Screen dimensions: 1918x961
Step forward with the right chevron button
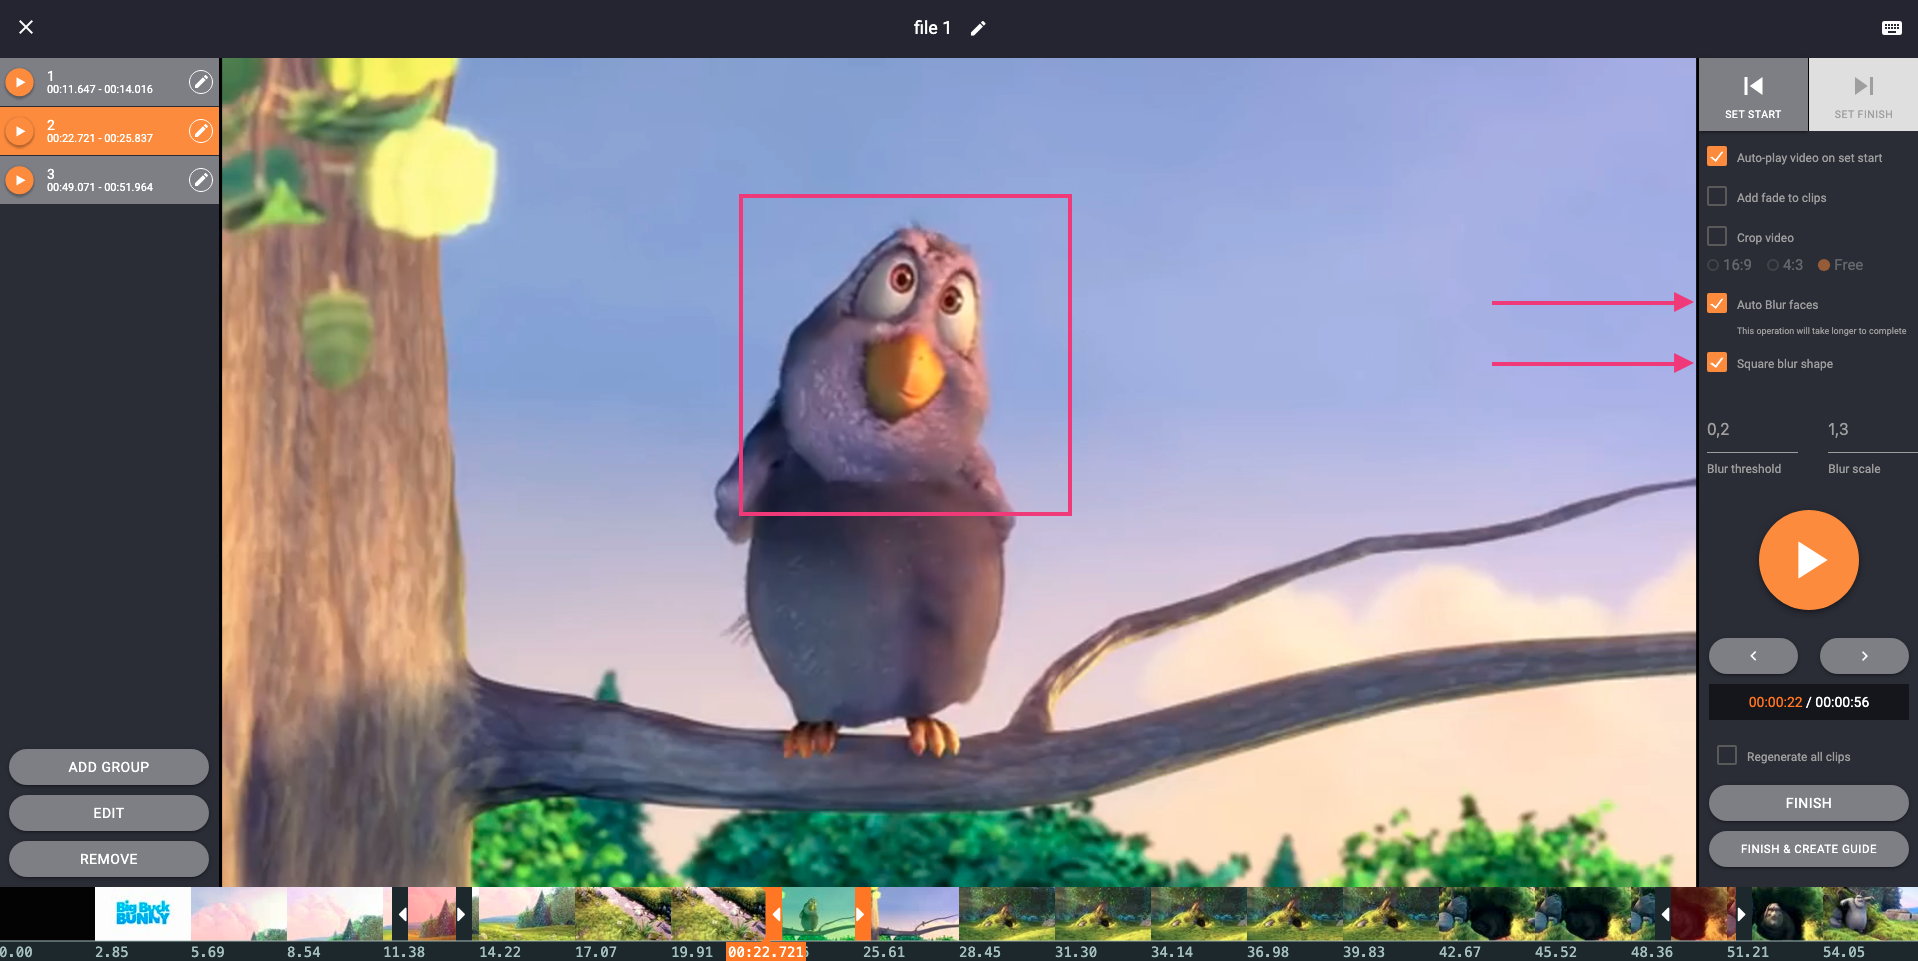[1864, 656]
